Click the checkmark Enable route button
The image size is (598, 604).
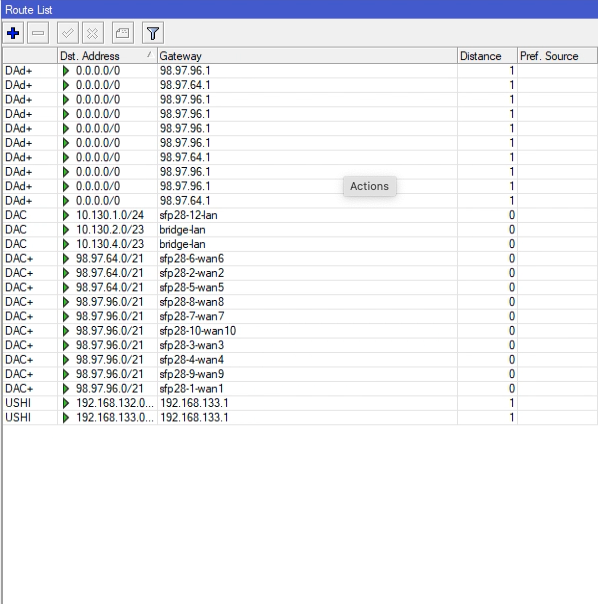(x=68, y=33)
